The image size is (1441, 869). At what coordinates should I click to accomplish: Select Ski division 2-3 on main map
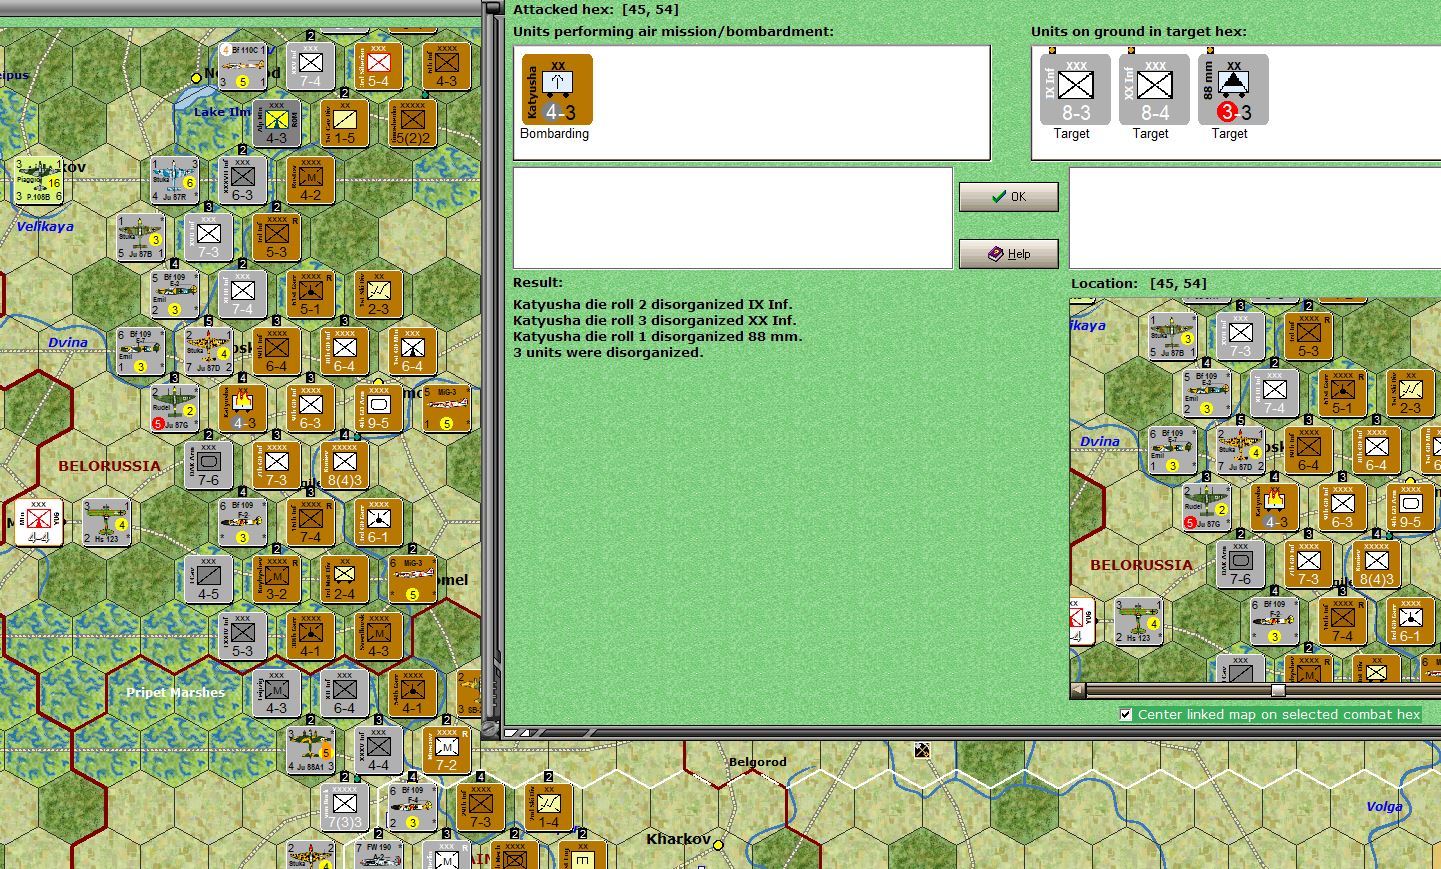pos(379,294)
